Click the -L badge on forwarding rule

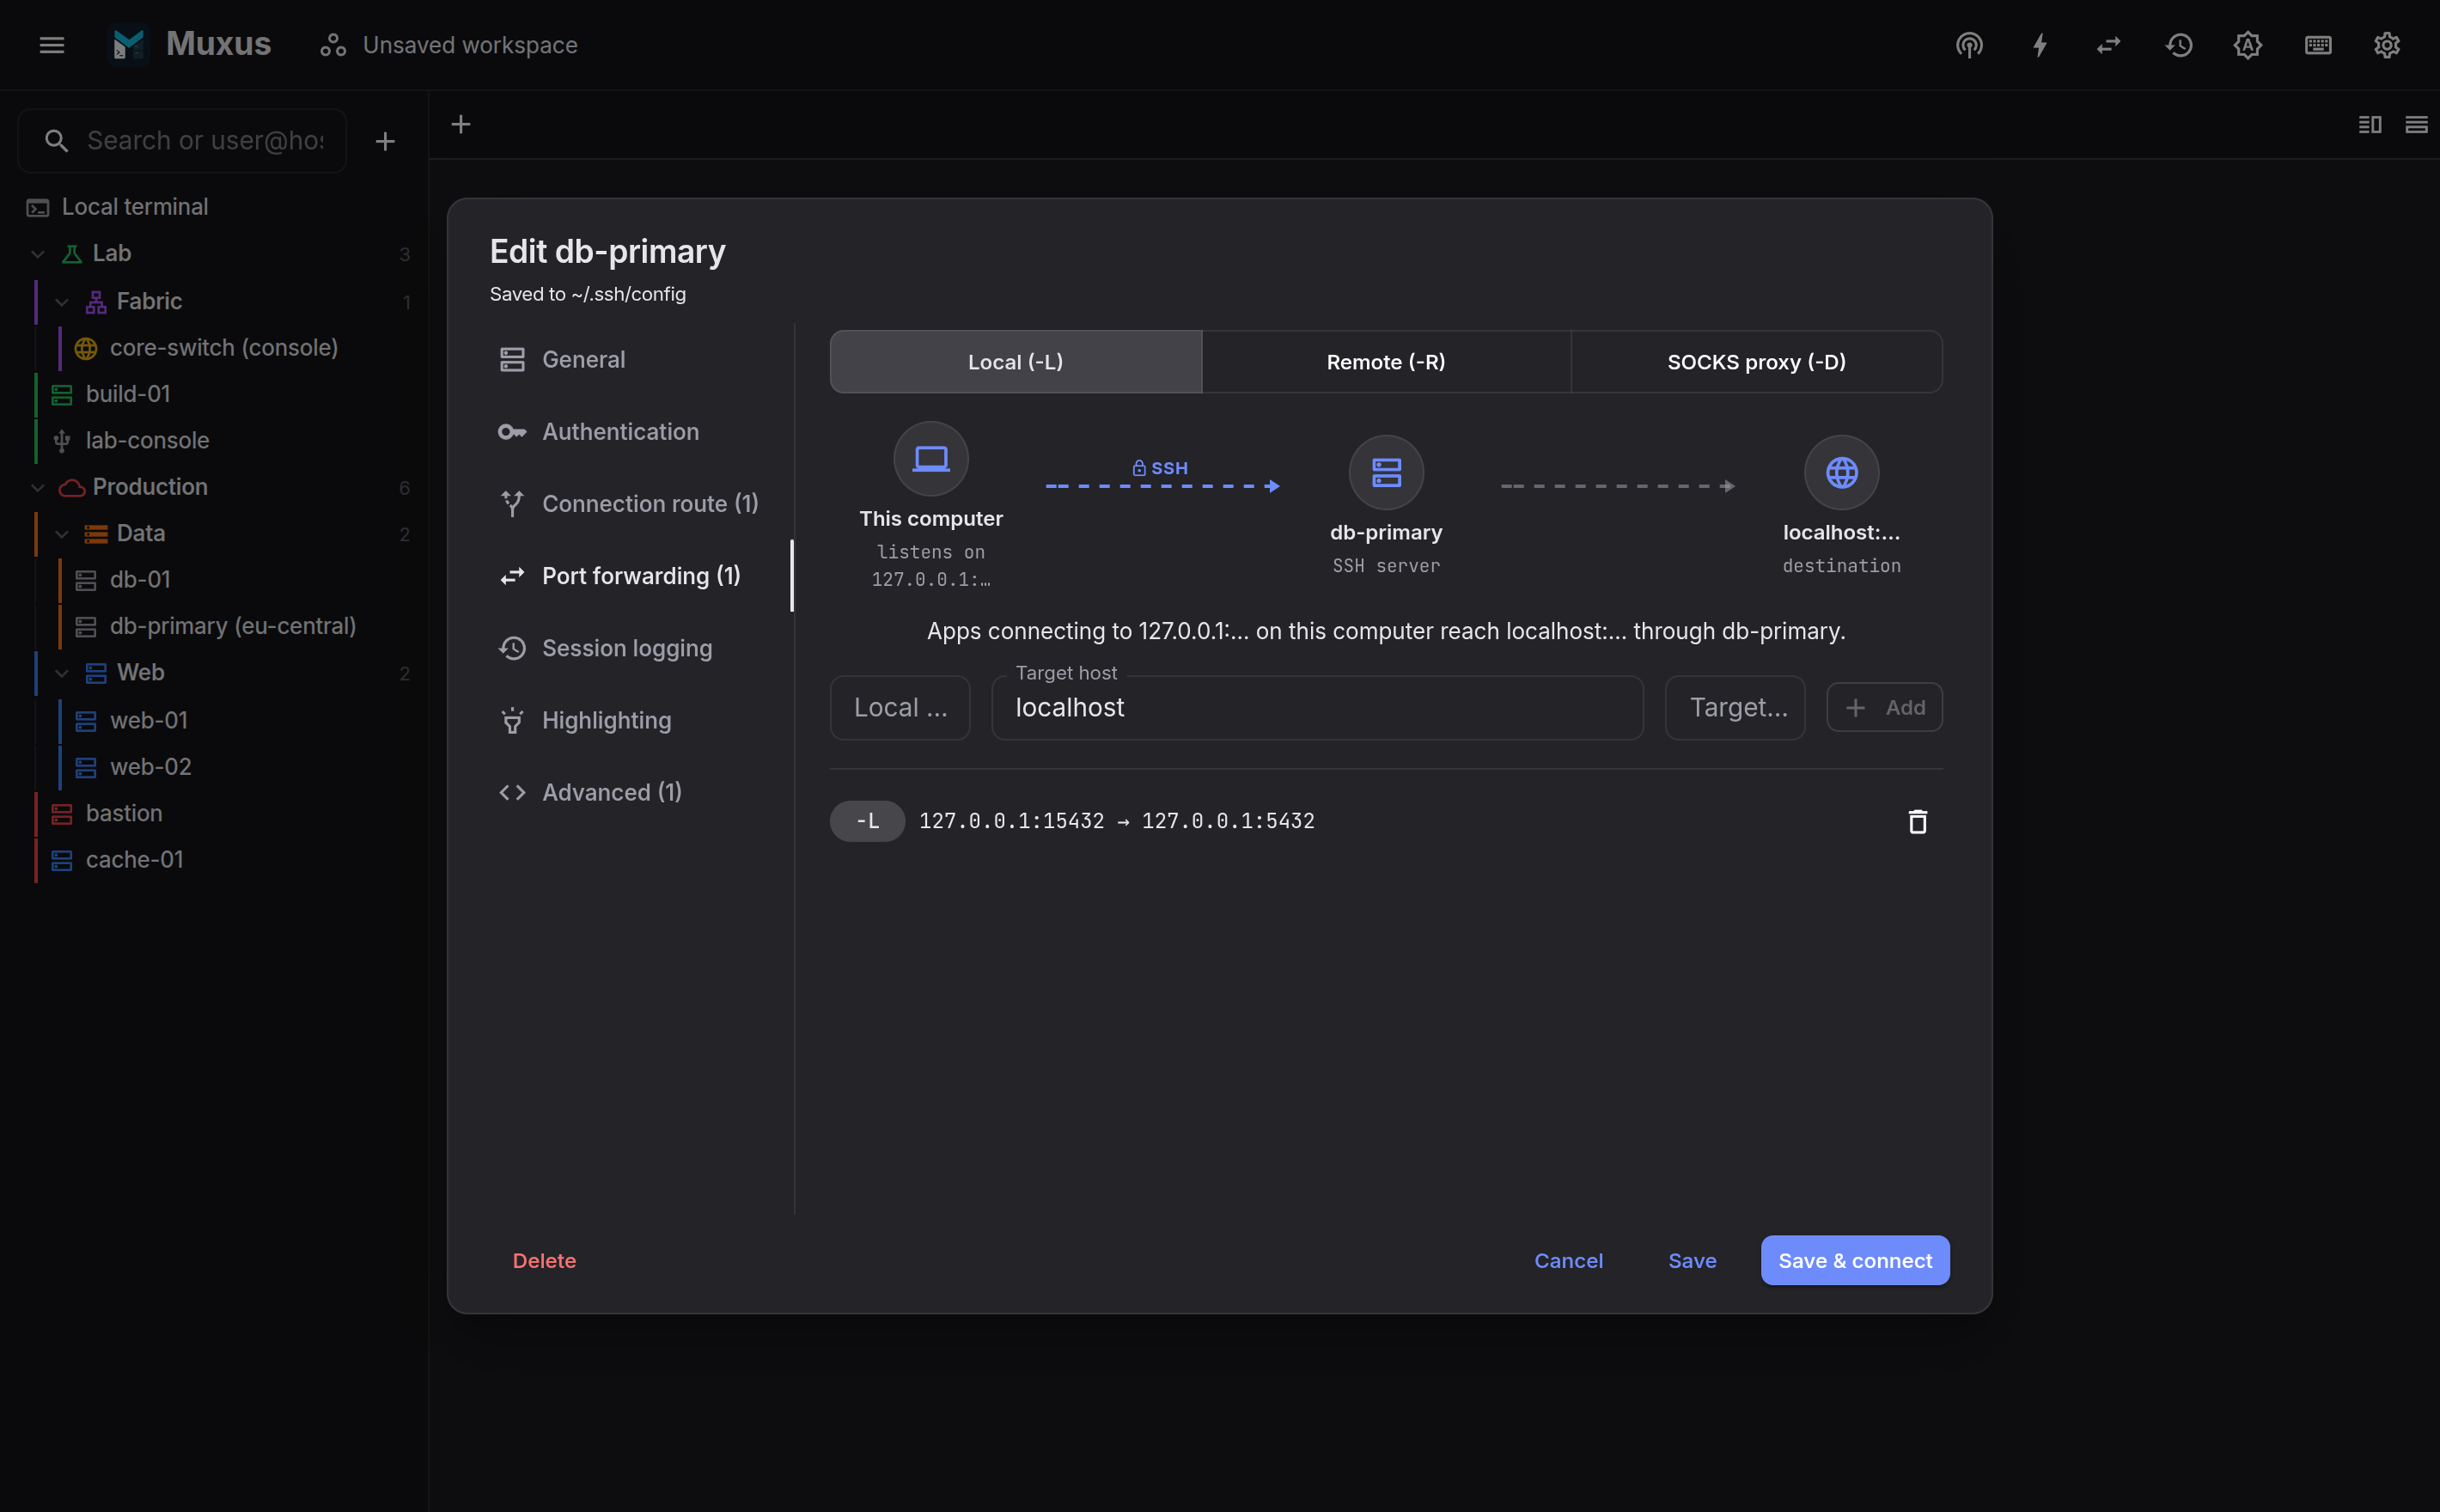tap(867, 821)
